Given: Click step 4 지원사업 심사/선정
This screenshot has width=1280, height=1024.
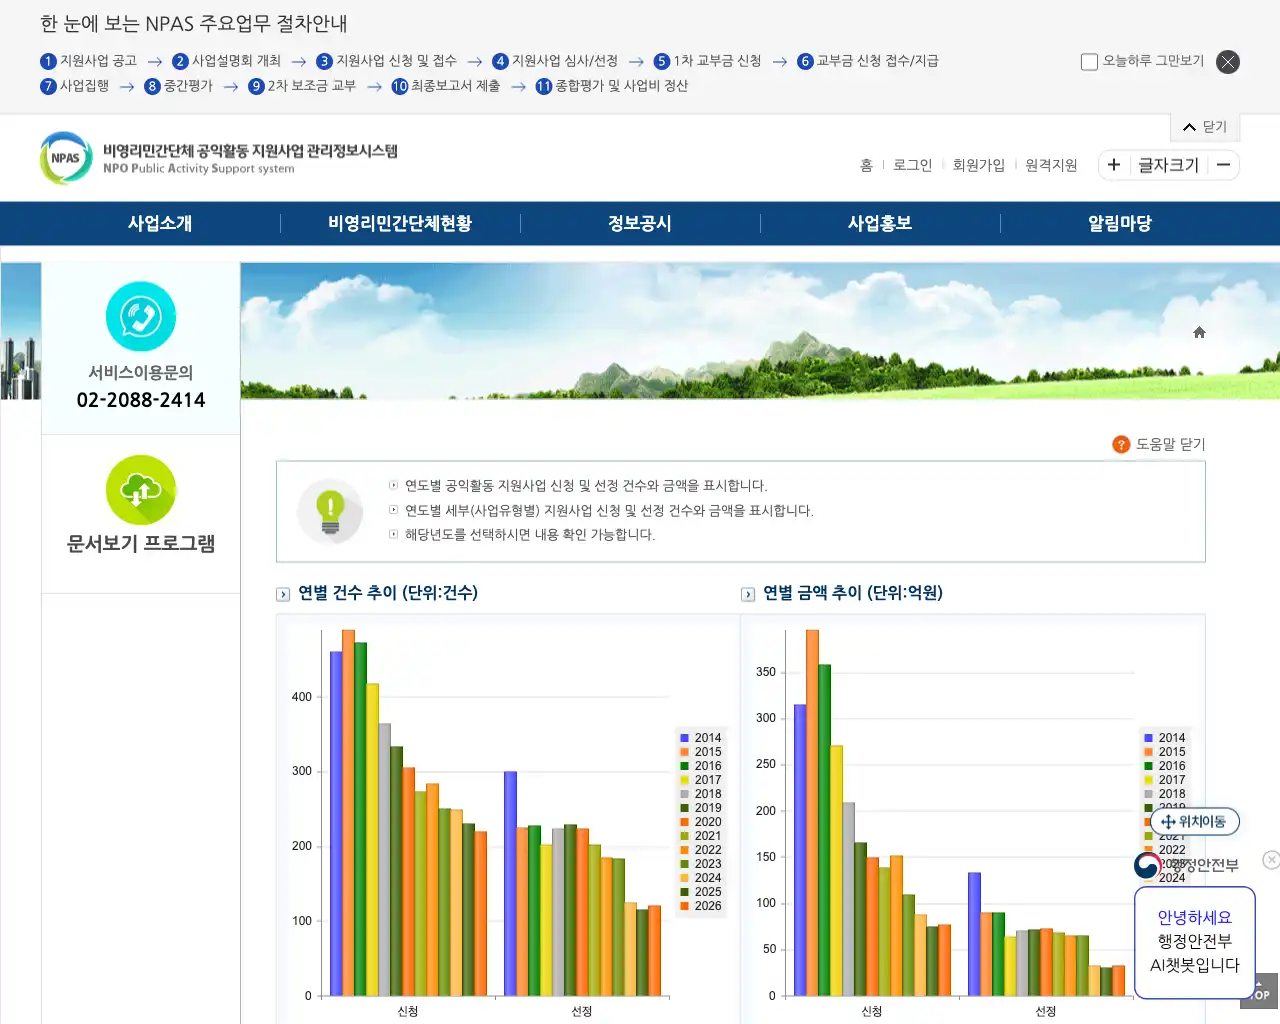Looking at the screenshot, I should pyautogui.click(x=555, y=61).
